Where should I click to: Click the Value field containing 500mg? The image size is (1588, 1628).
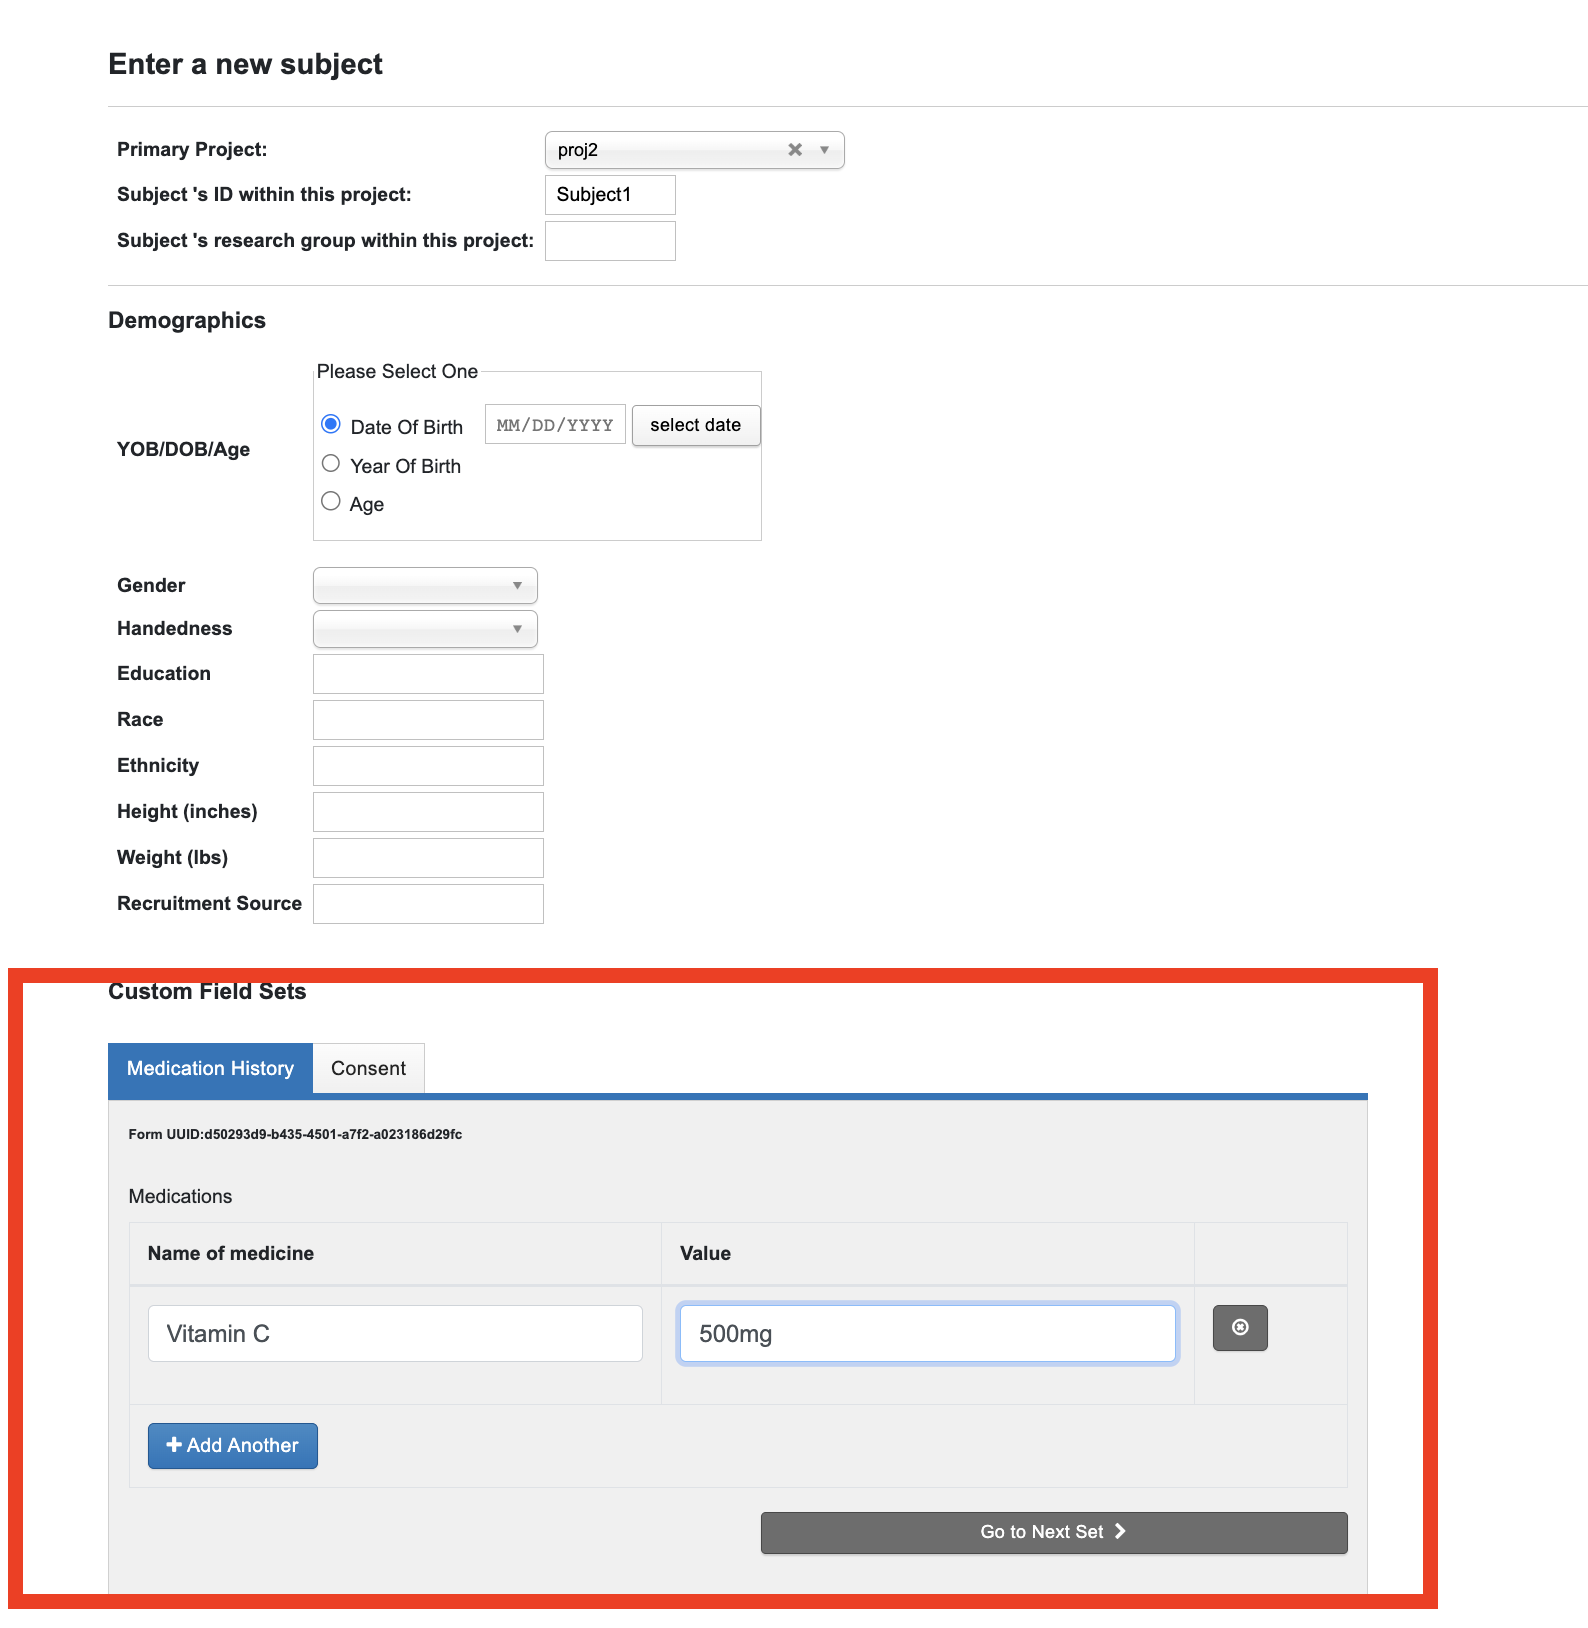(927, 1334)
